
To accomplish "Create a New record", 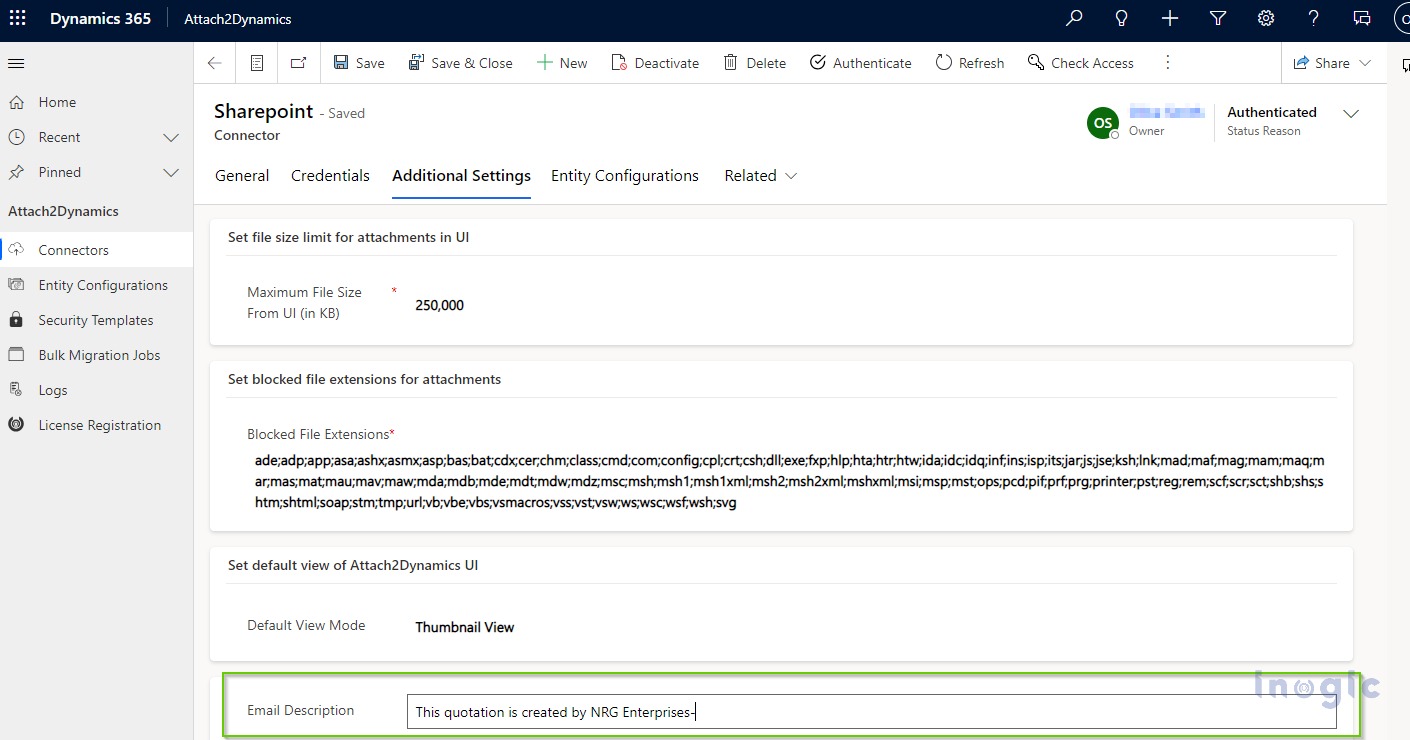I will [562, 63].
